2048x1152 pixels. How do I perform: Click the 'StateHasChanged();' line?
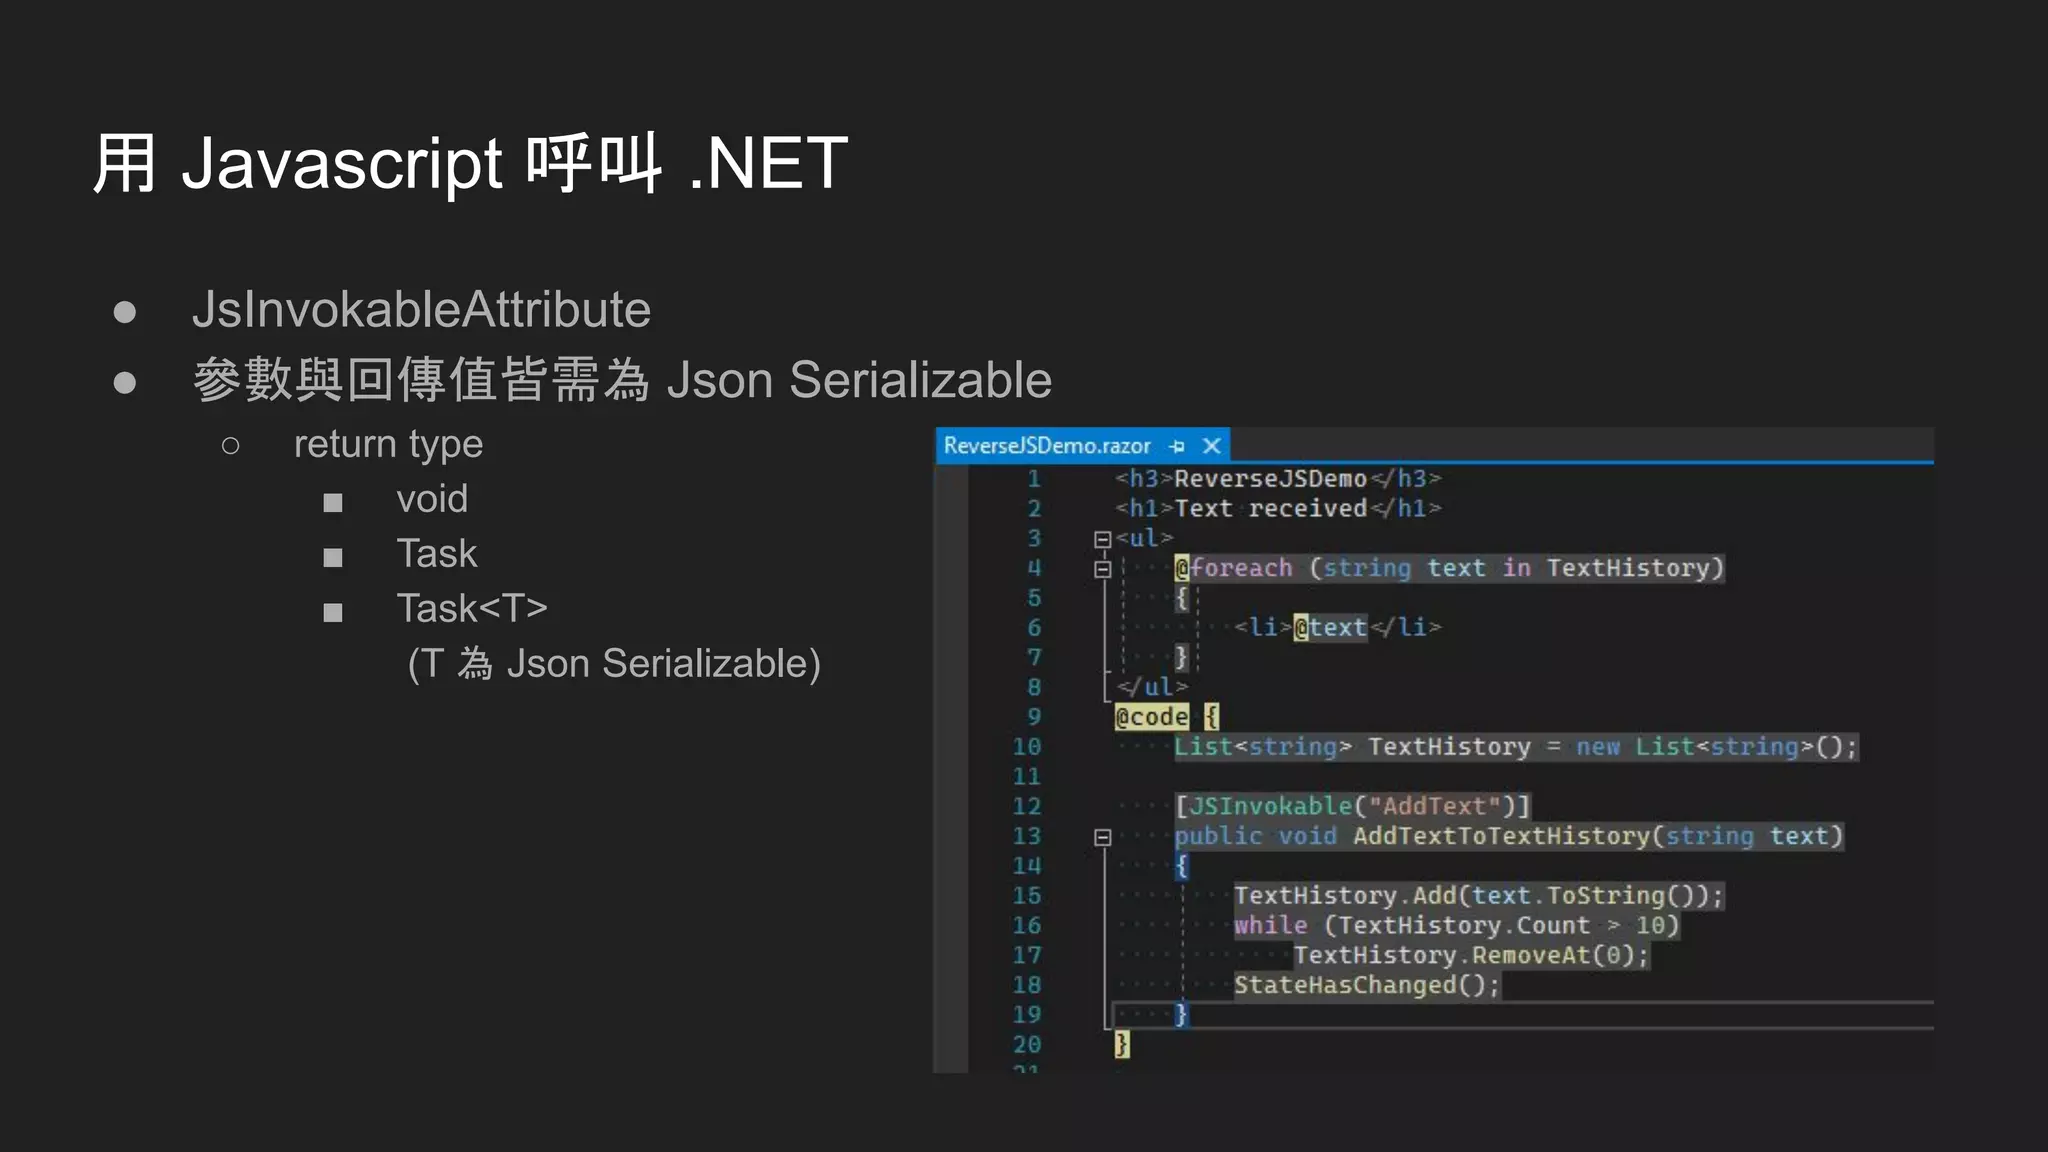(x=1367, y=985)
